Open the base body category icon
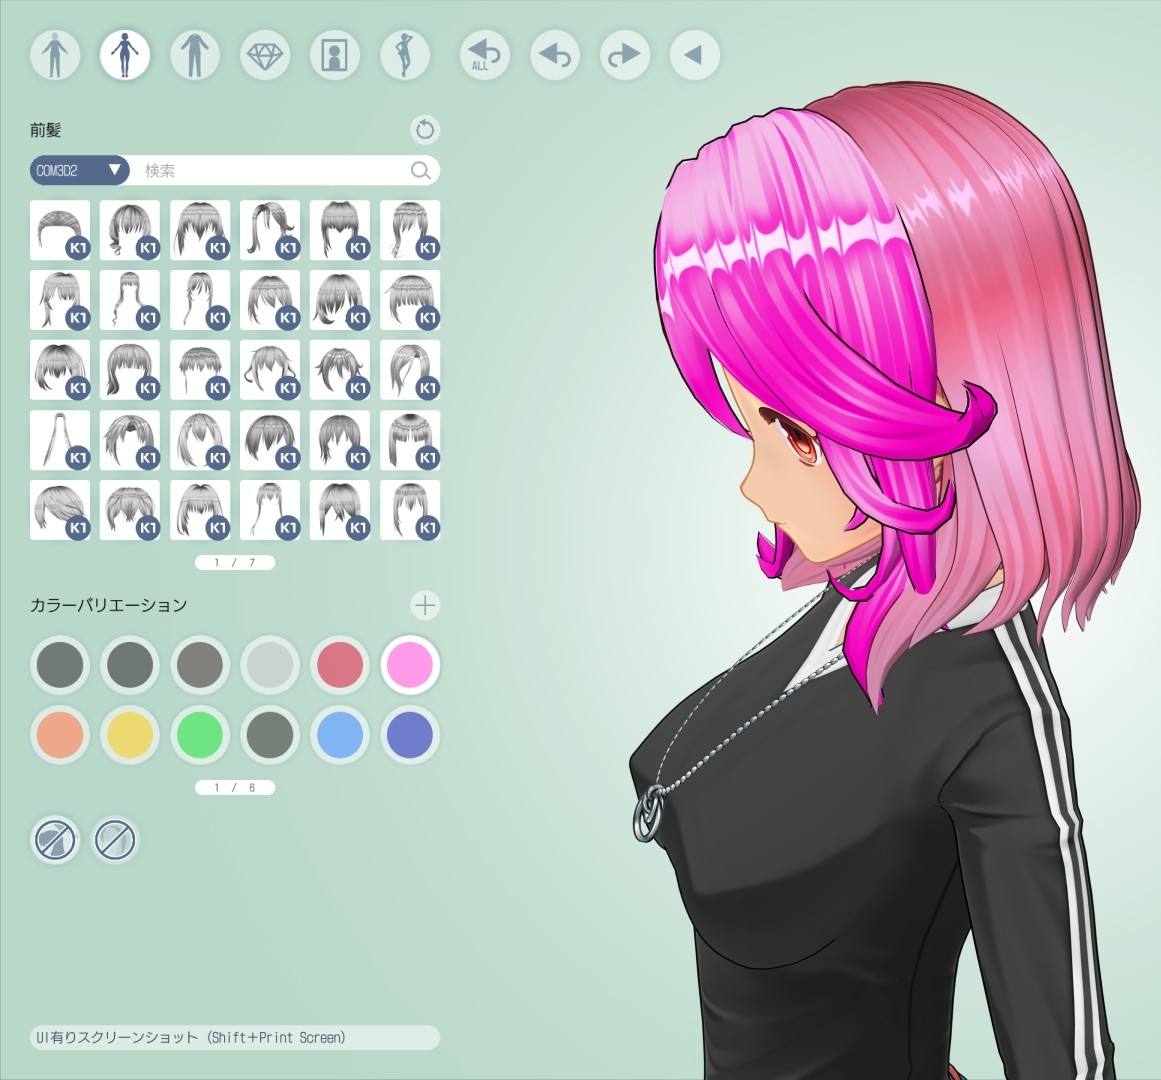1161x1080 pixels. [55, 55]
